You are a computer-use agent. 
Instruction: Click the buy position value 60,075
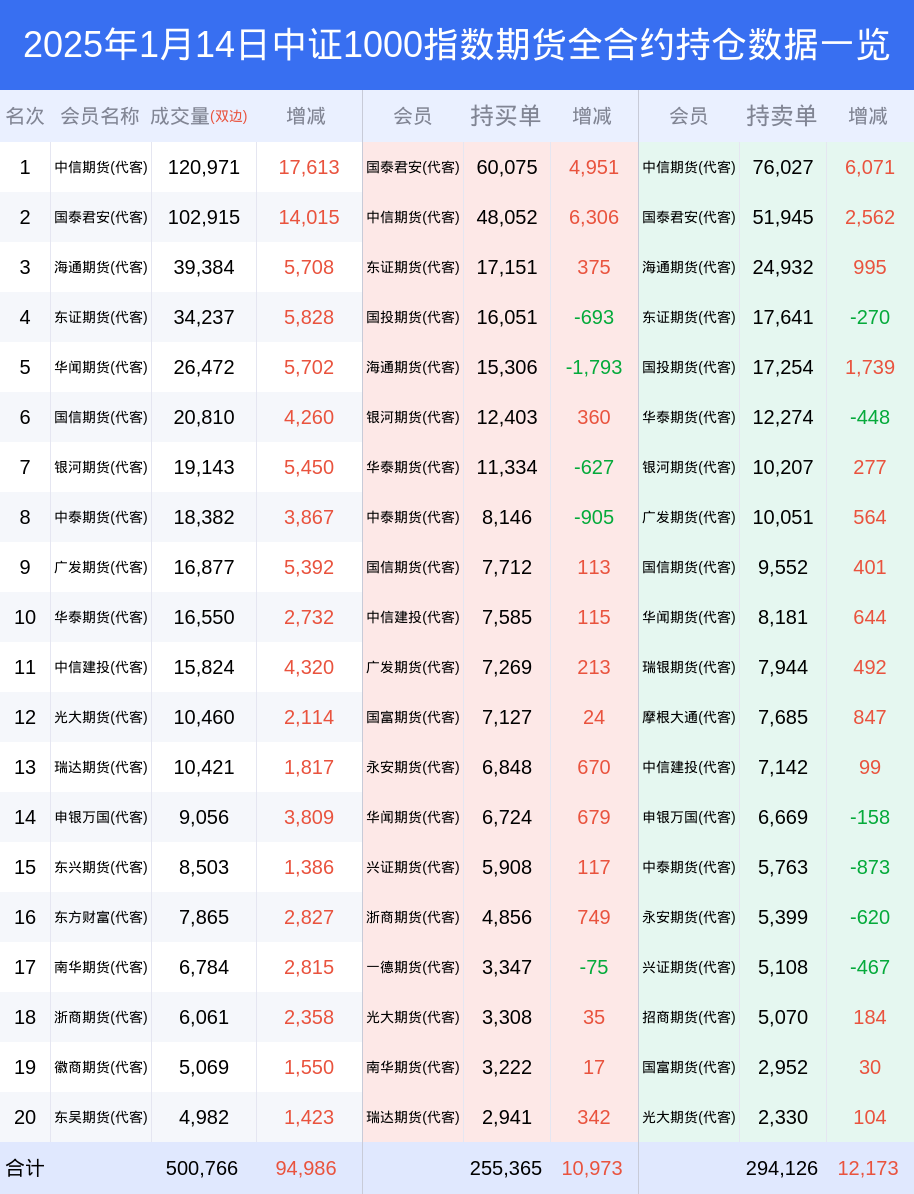(507, 168)
